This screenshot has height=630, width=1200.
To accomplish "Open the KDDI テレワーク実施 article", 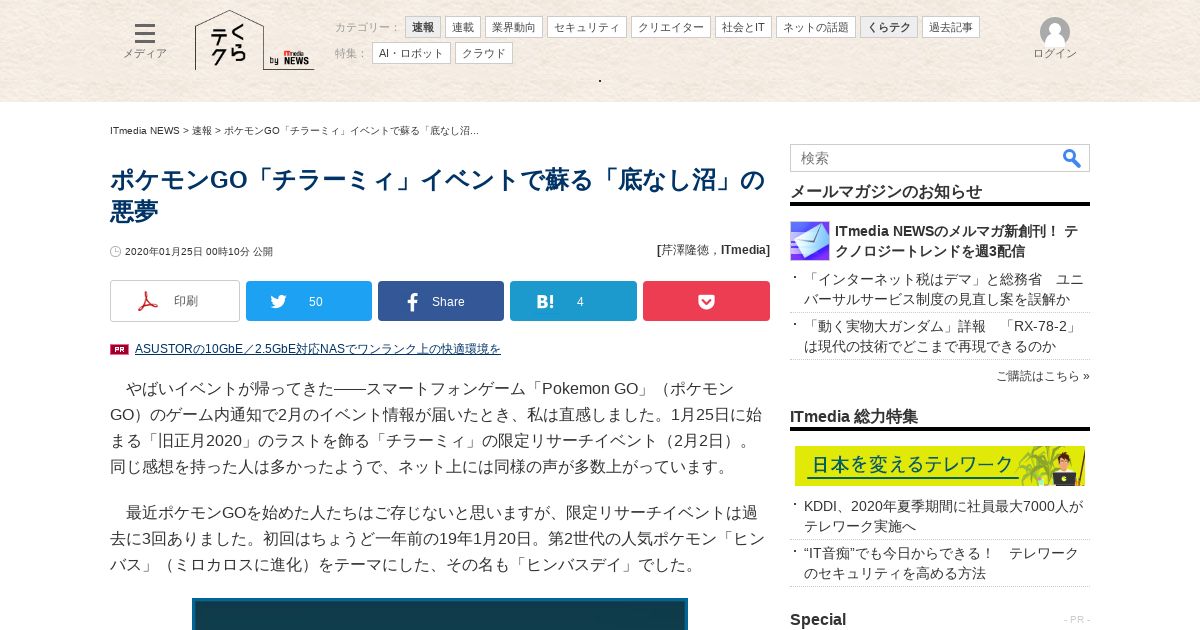I will (944, 516).
